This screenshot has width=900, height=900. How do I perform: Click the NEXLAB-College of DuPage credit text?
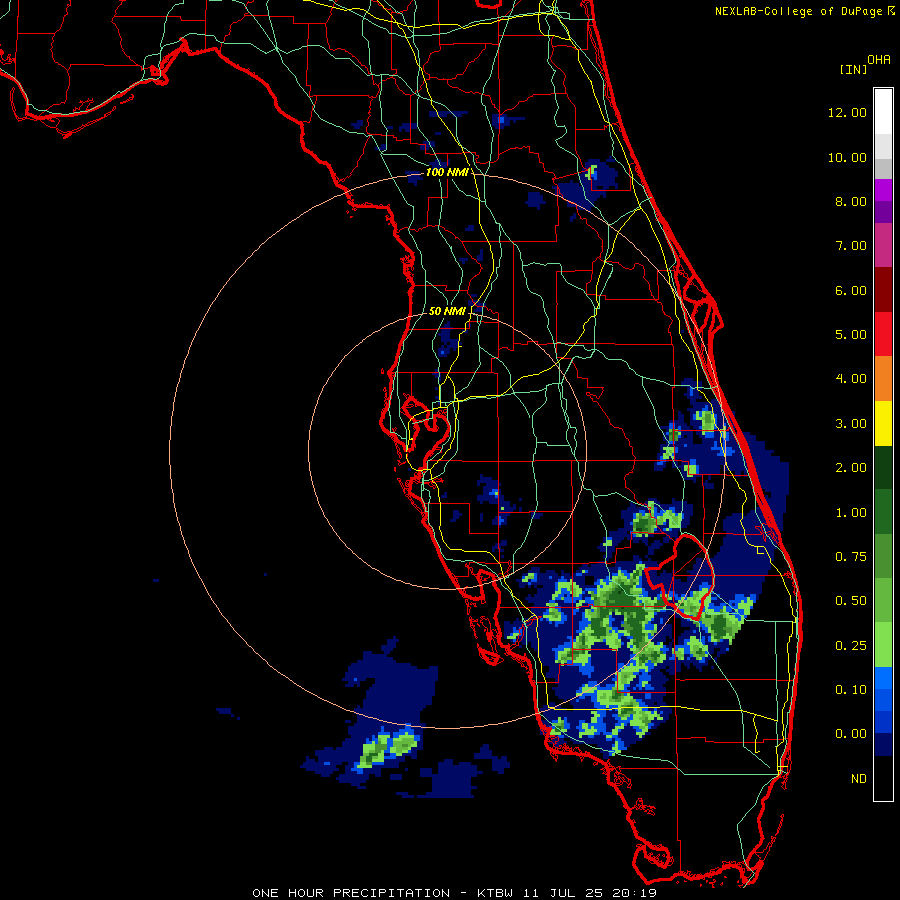pyautogui.click(x=798, y=11)
